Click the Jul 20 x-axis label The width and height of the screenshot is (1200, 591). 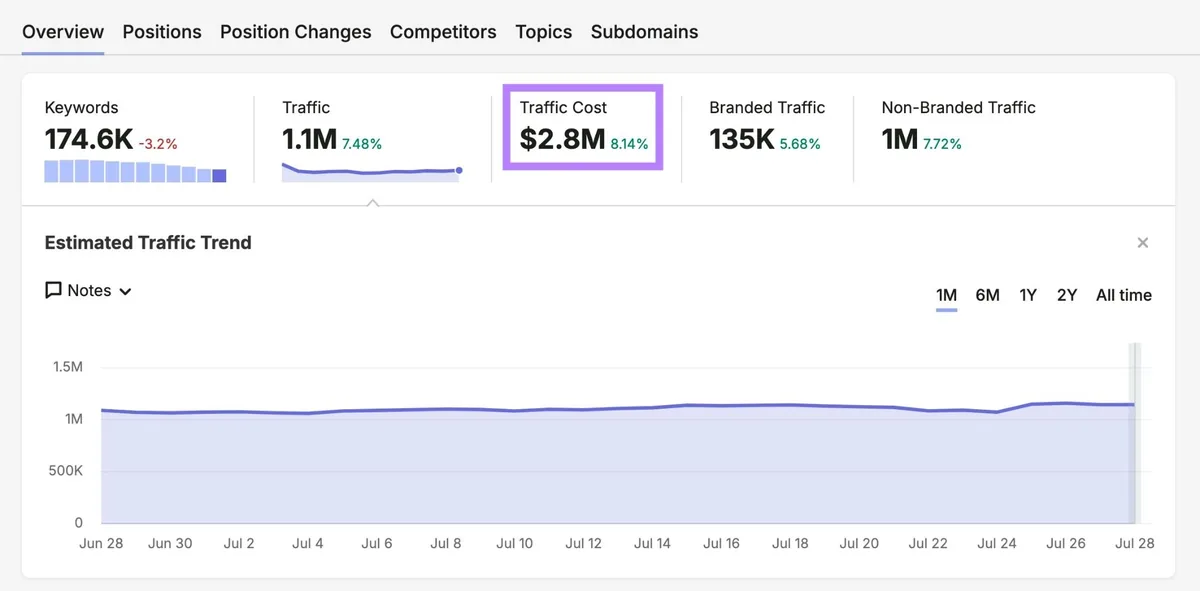859,544
